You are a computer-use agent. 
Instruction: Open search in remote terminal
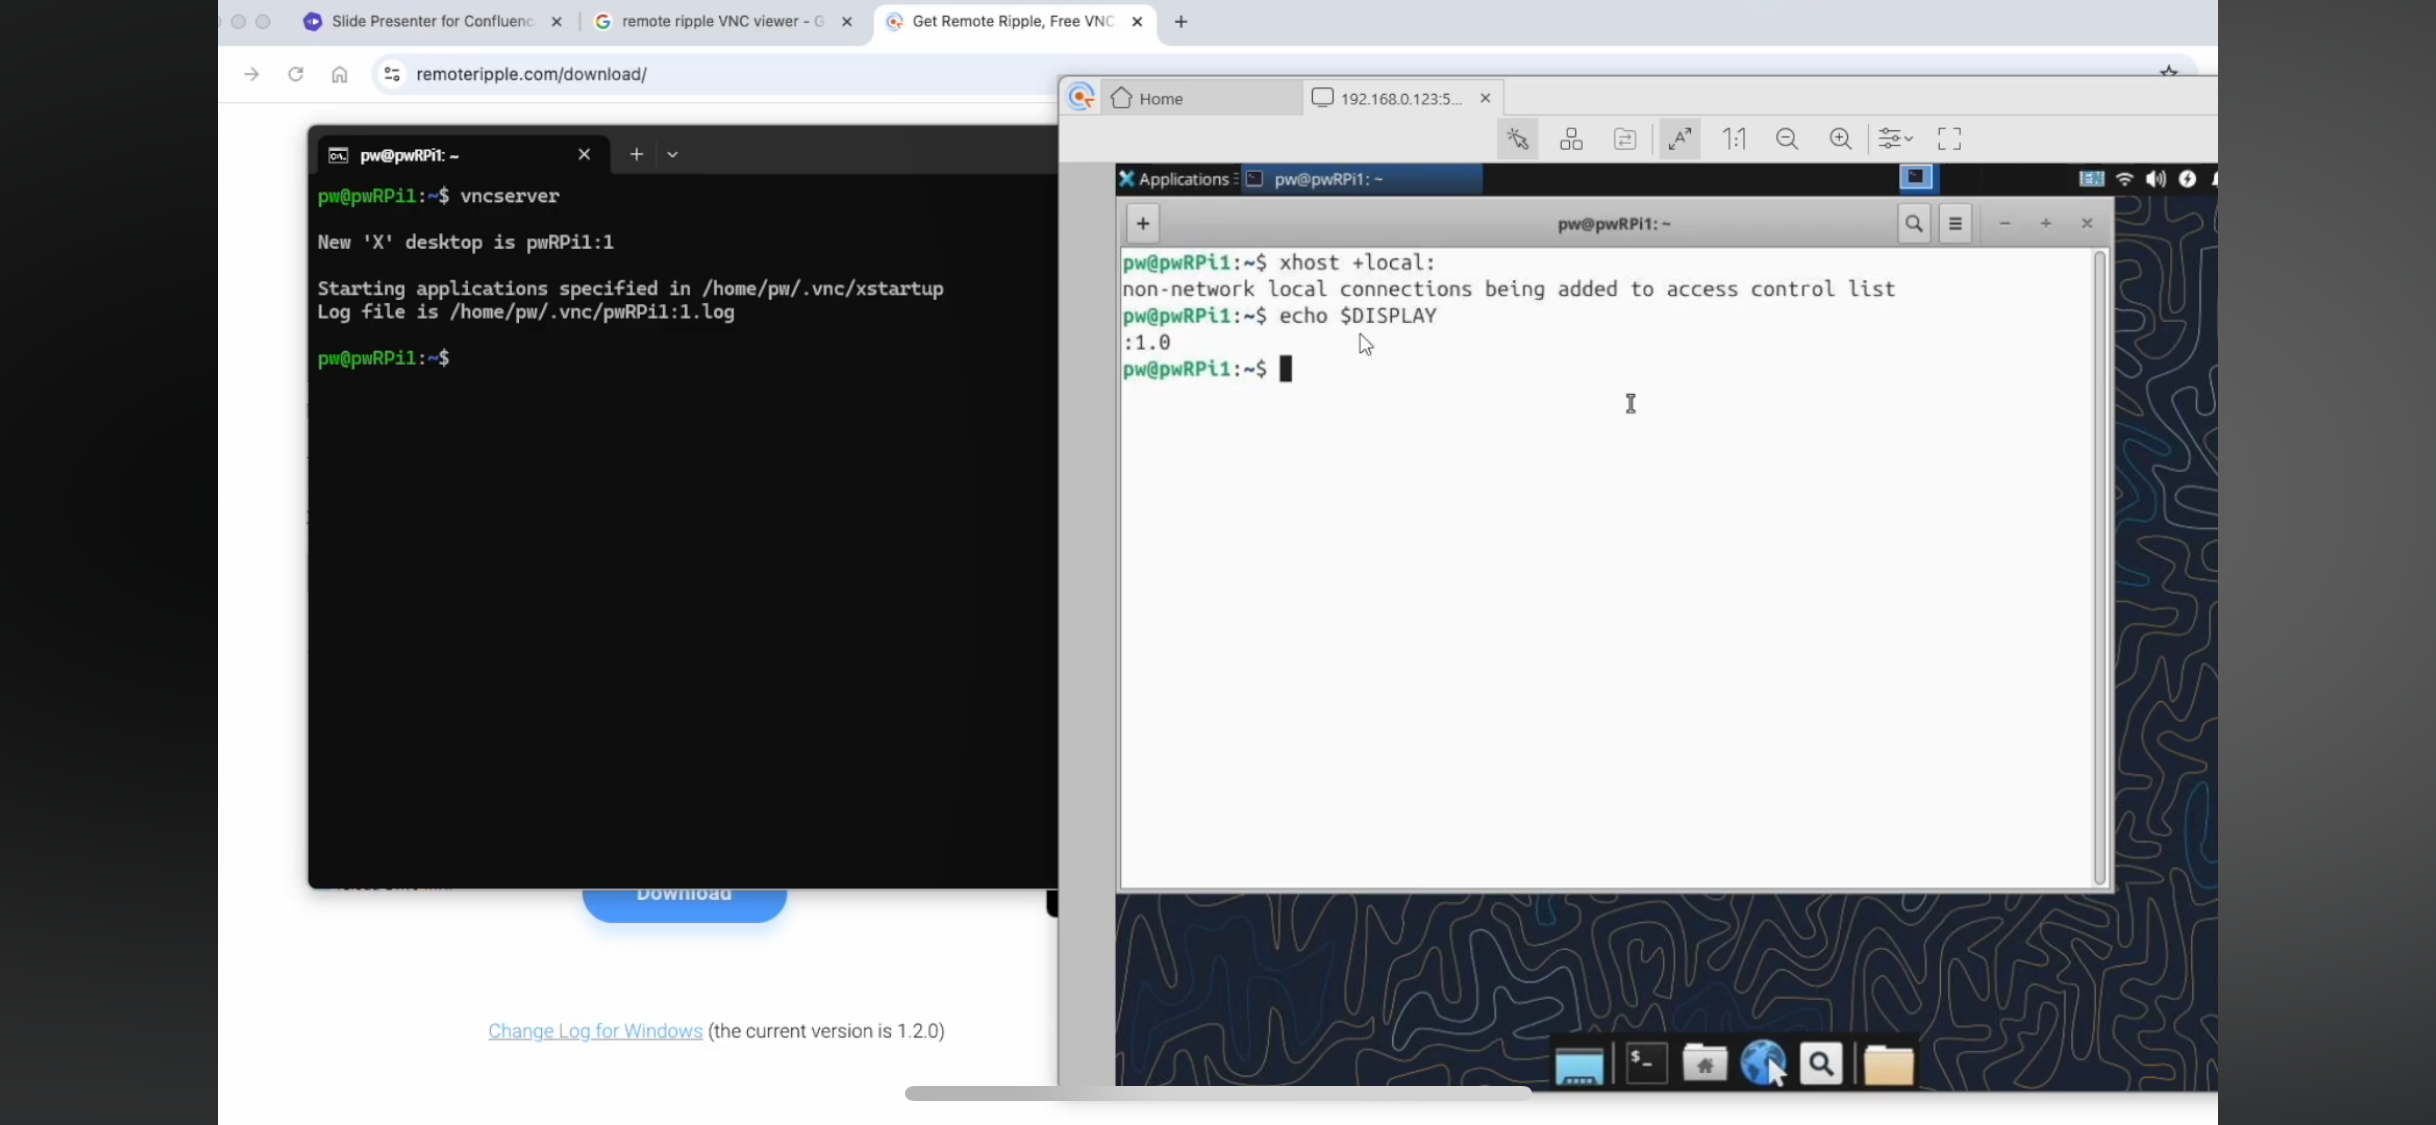pyautogui.click(x=1913, y=224)
